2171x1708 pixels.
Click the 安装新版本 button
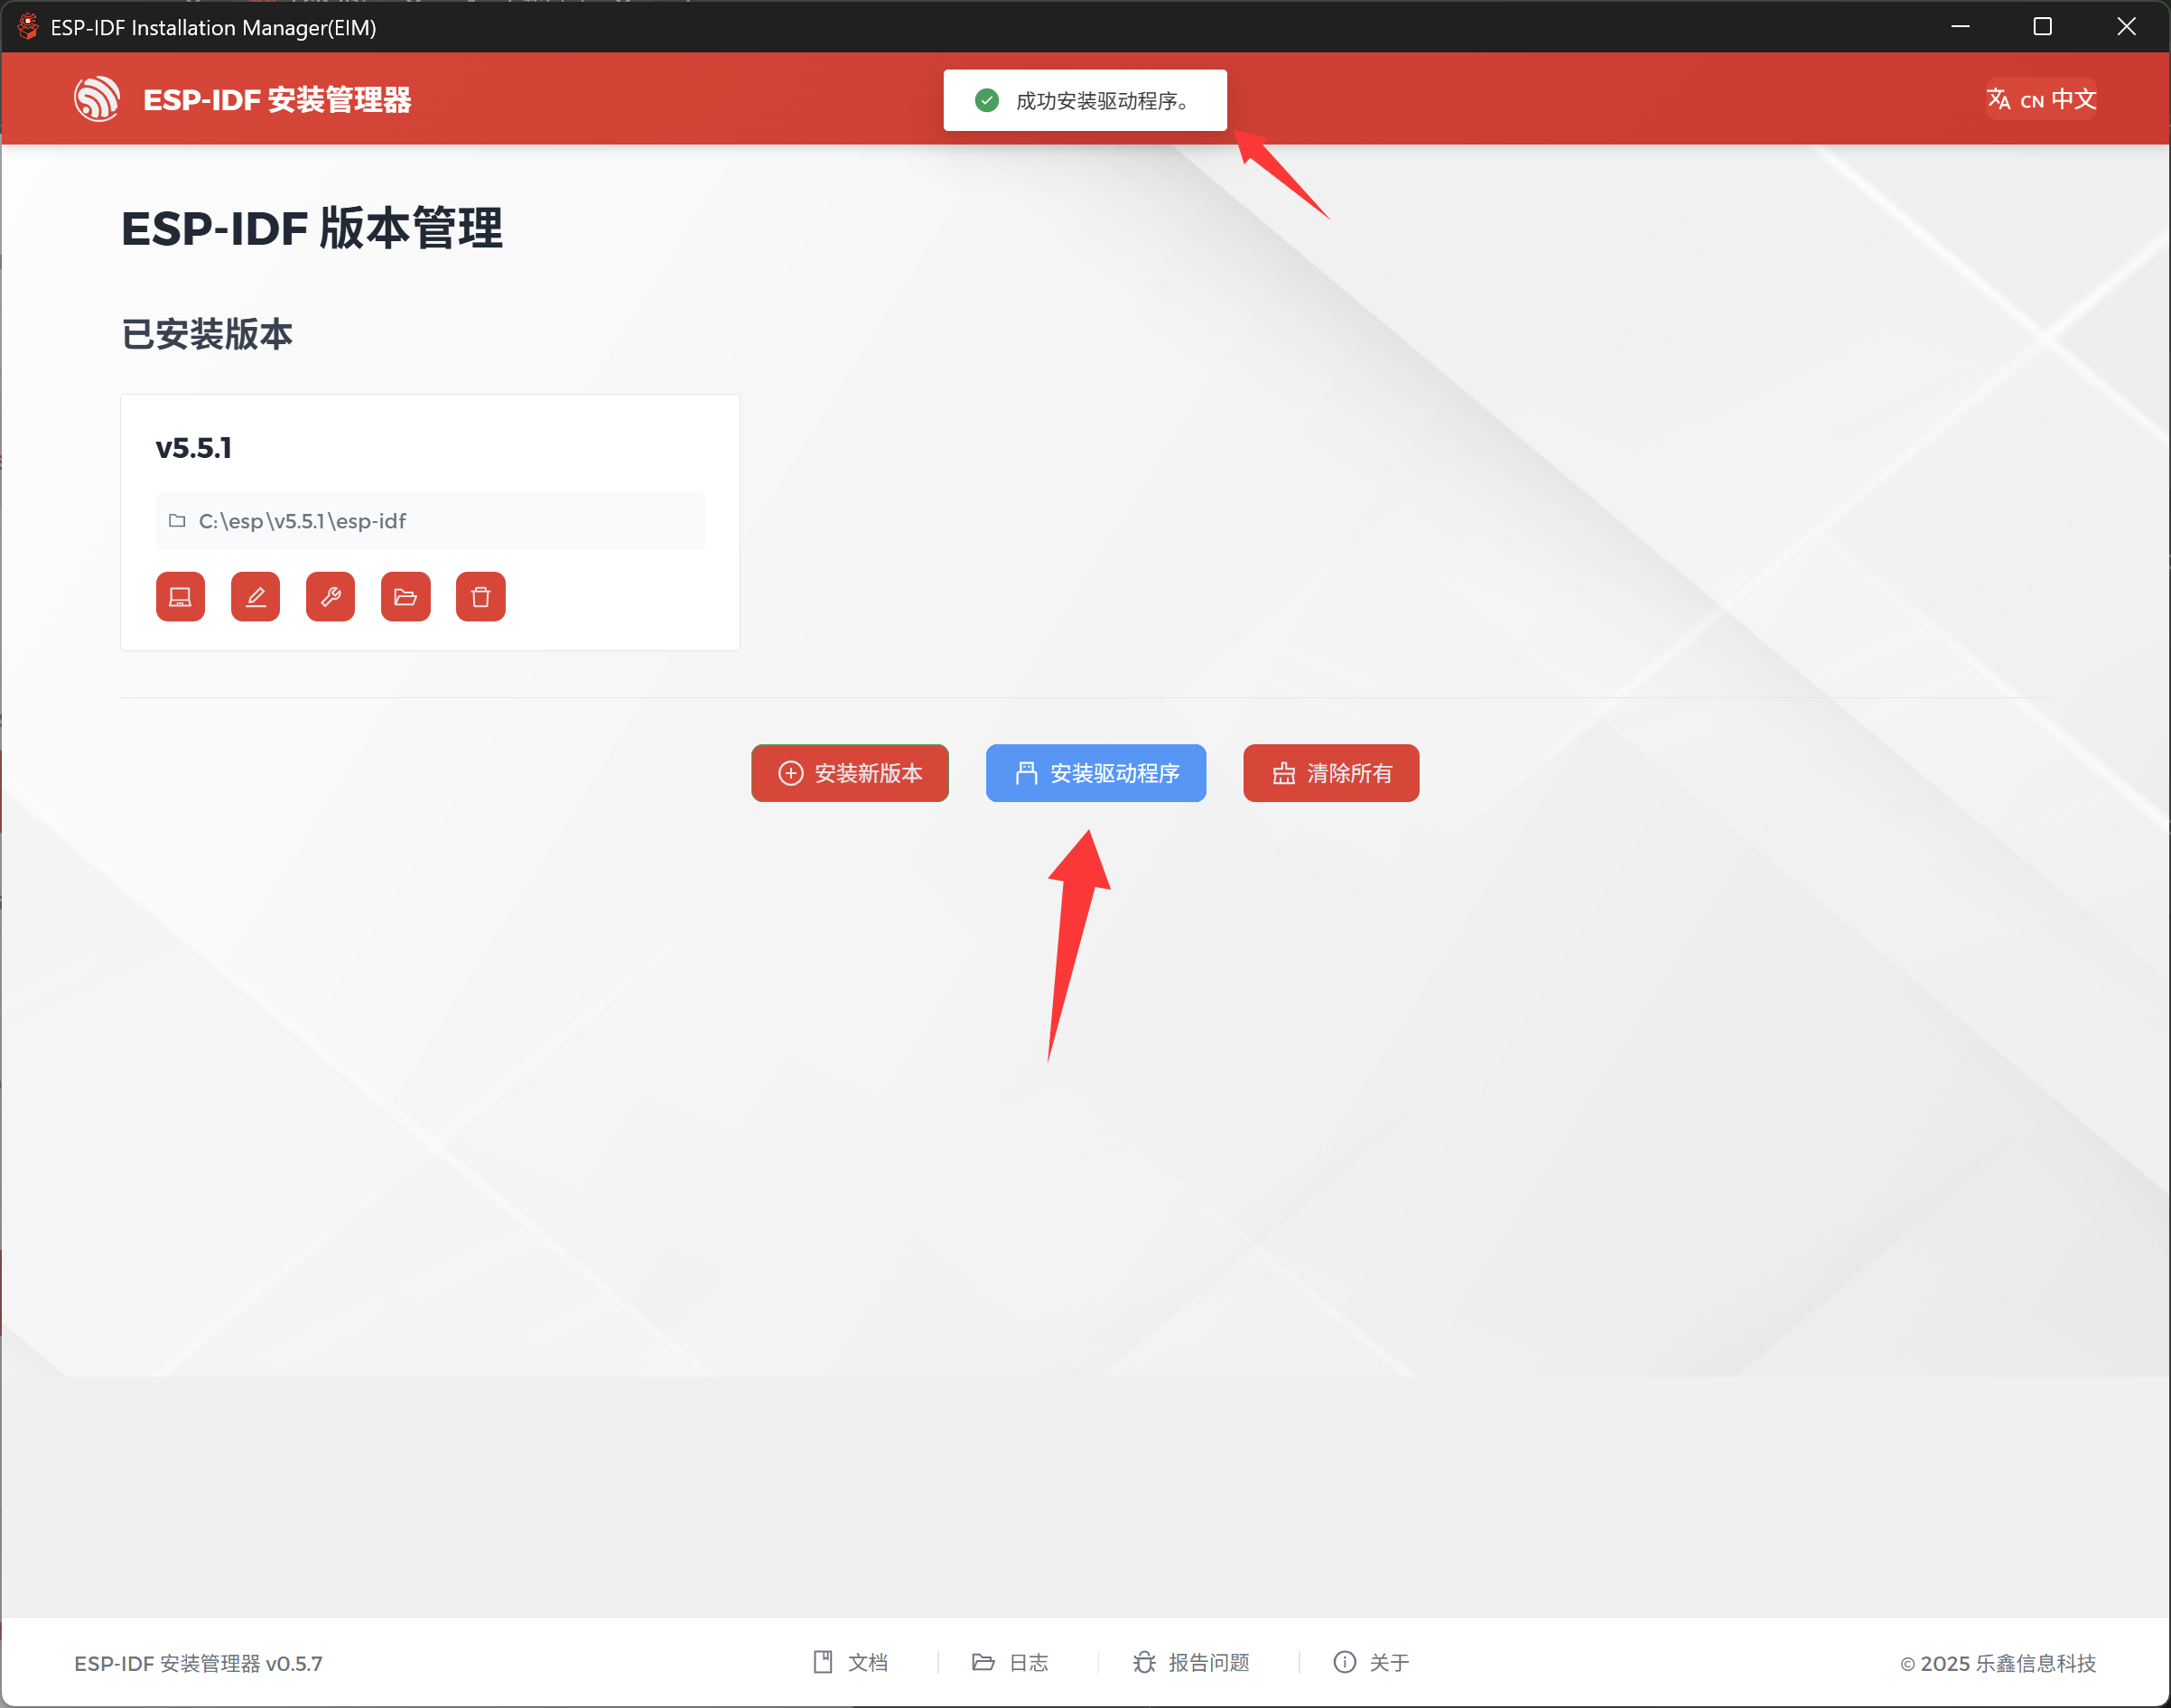click(849, 773)
